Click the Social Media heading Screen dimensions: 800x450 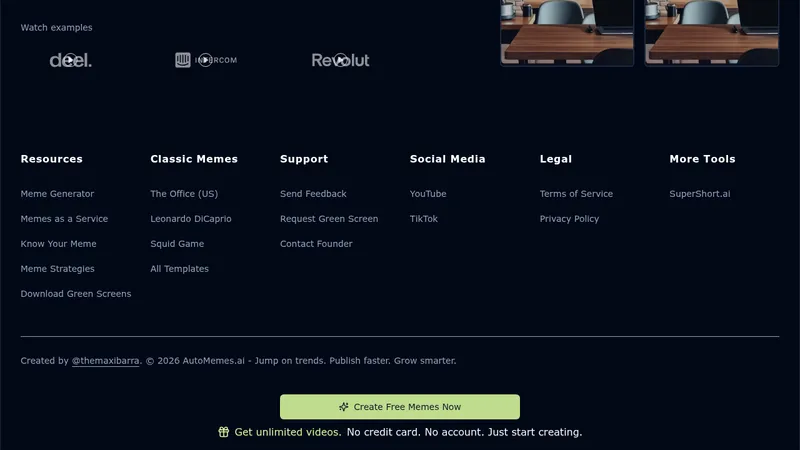coord(447,159)
